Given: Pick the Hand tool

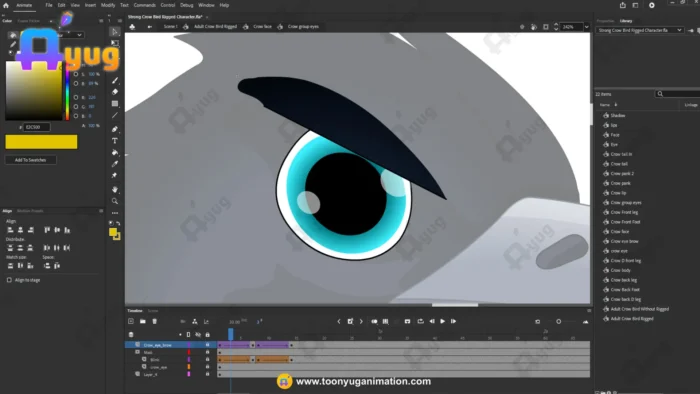Looking at the screenshot, I should pyautogui.click(x=115, y=189).
